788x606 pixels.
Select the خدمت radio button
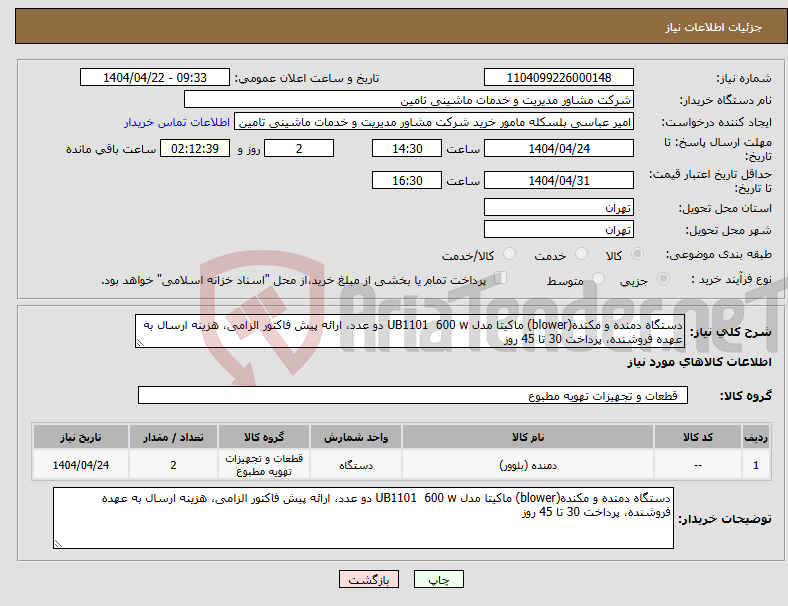point(581,254)
